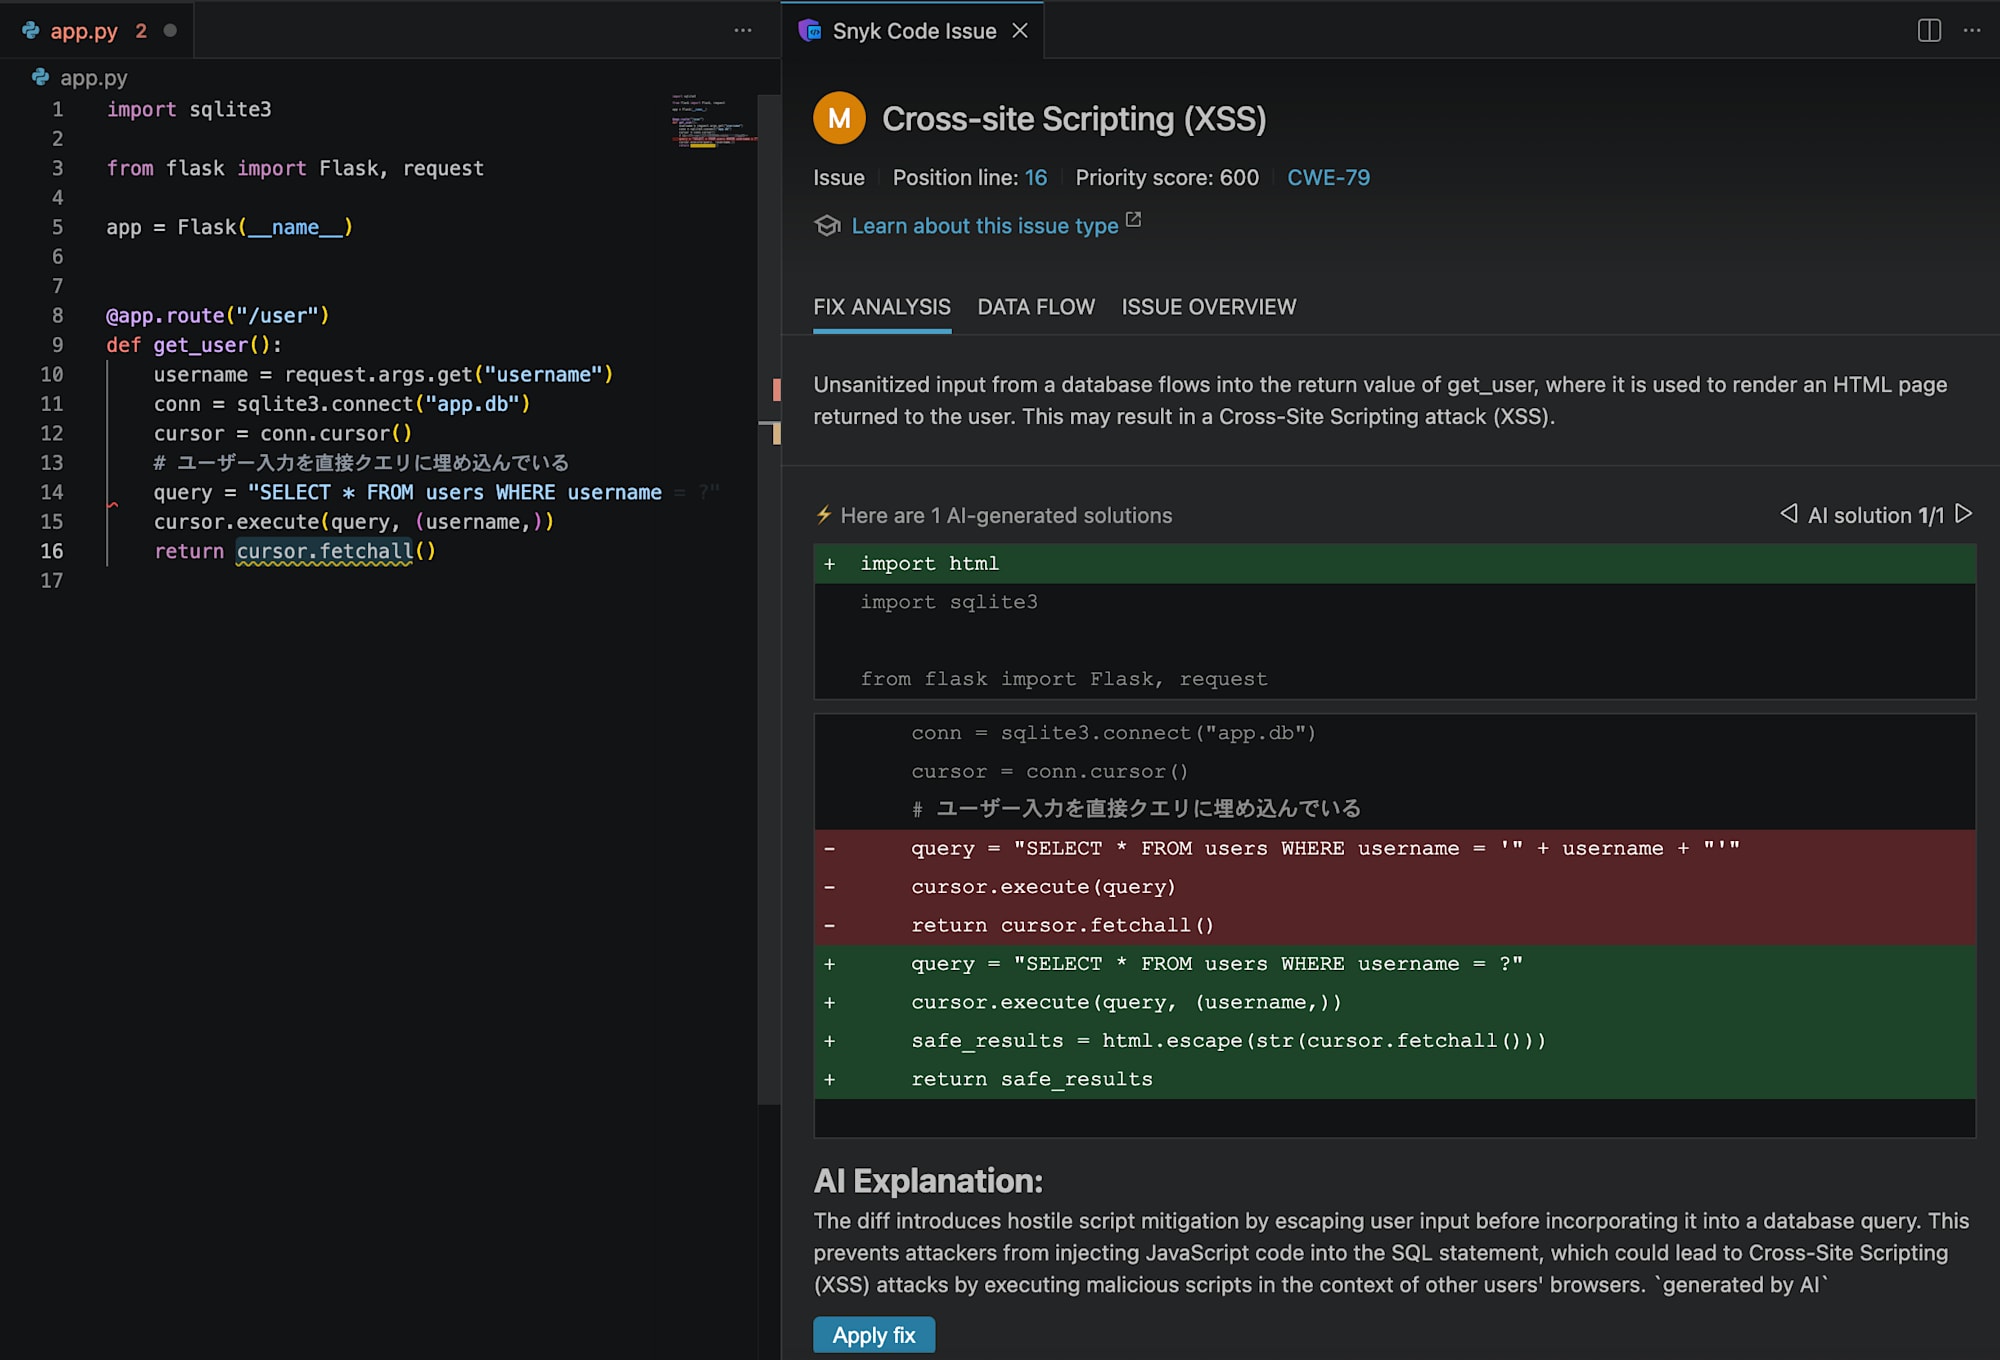2000x1360 pixels.
Task: Click the 'safe_results = html.escape' diff line
Action: click(x=1394, y=1041)
